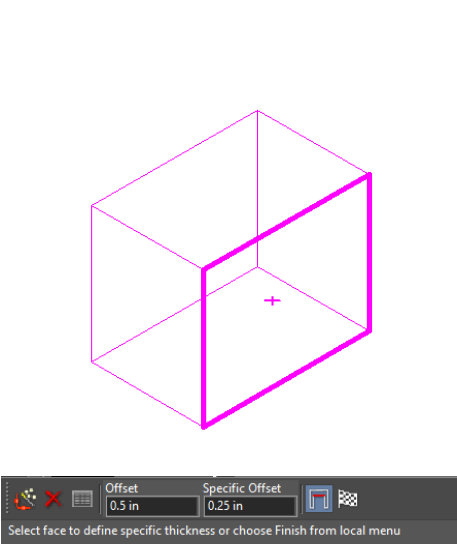This screenshot has height=544, width=457.
Task: Click the red graphic-pick tool icon
Action: pos(25,499)
